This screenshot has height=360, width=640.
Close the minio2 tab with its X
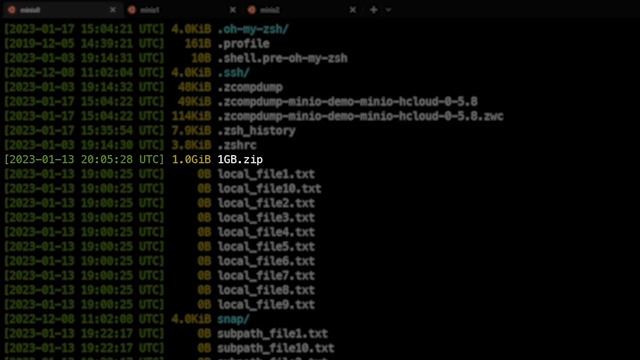pos(353,10)
